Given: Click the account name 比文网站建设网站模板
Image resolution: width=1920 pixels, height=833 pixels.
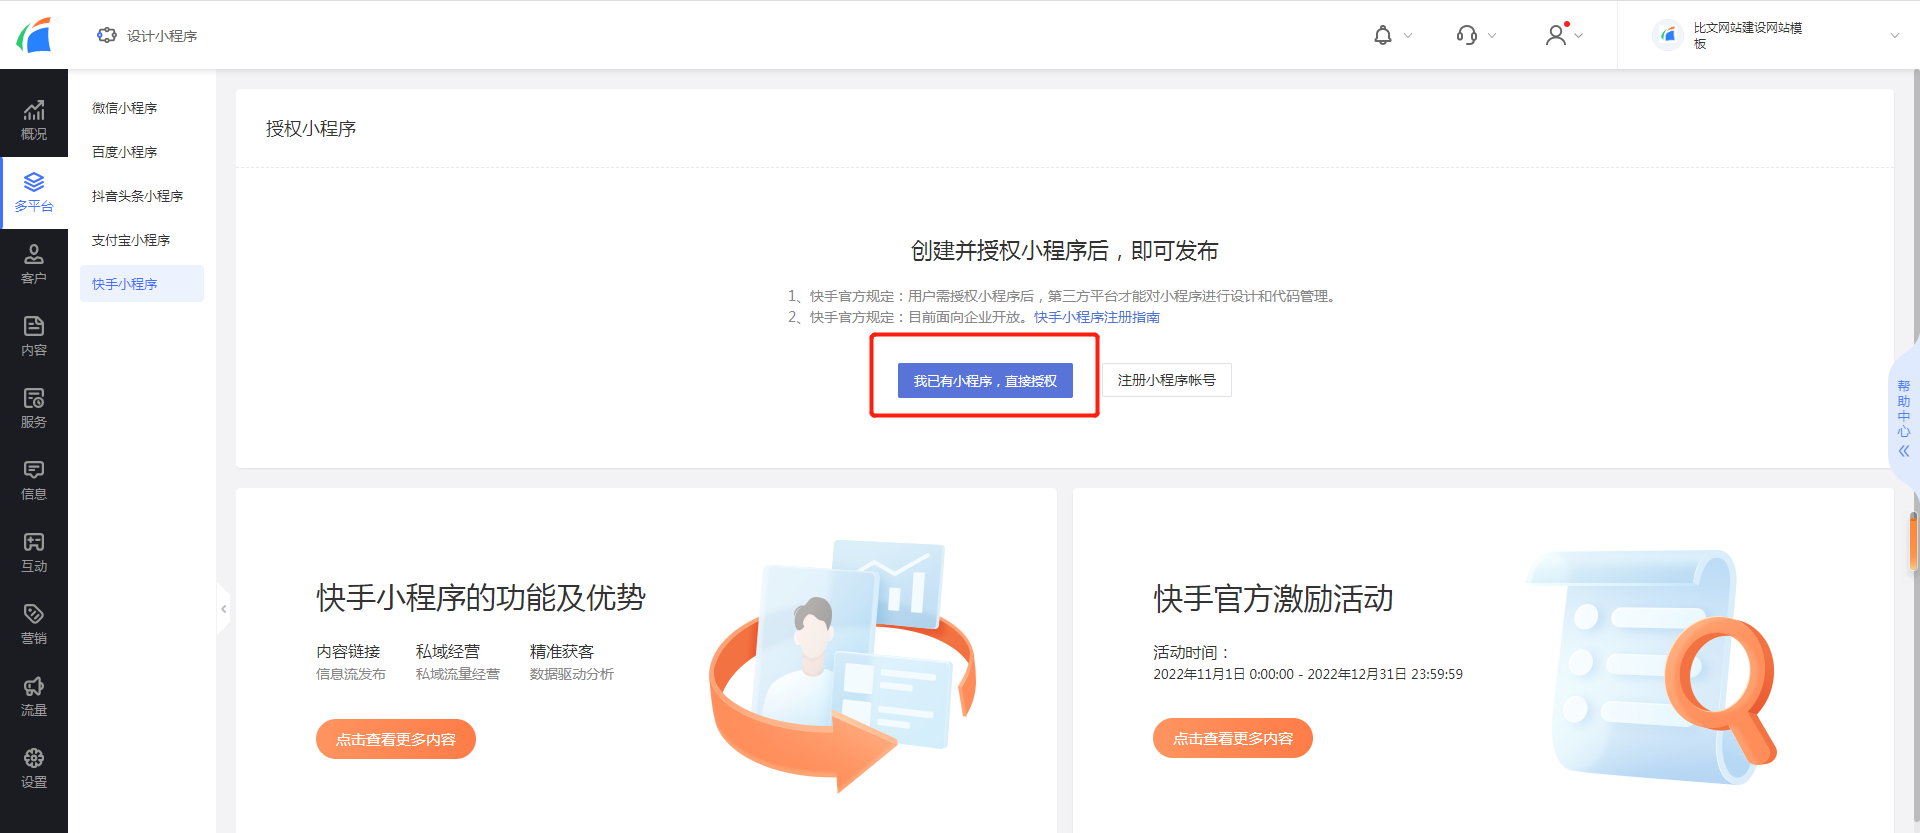Looking at the screenshot, I should pyautogui.click(x=1748, y=35).
